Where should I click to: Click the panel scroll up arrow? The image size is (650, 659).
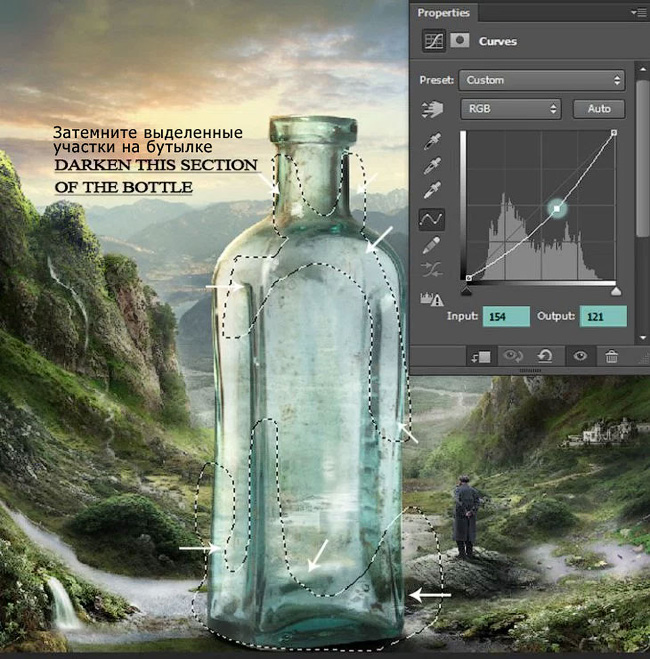click(642, 69)
